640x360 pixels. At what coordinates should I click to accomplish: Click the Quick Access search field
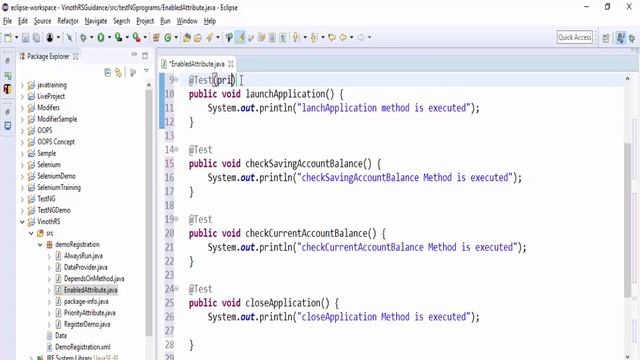click(x=574, y=37)
